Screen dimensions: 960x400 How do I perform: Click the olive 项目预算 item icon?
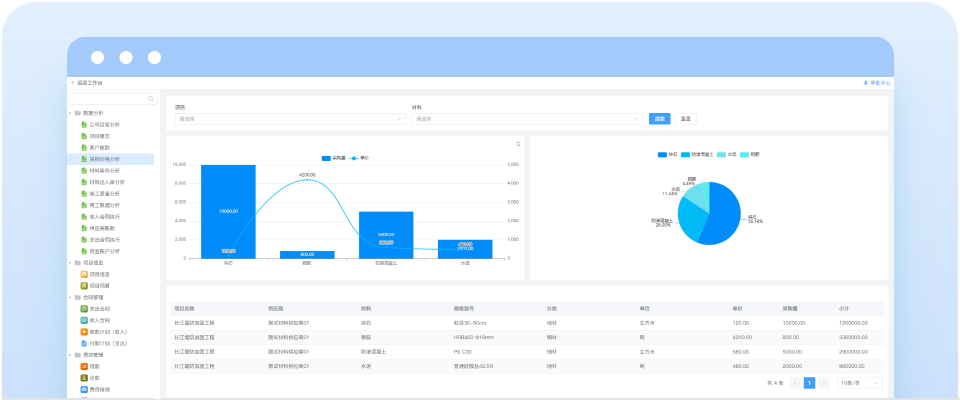click(x=84, y=285)
